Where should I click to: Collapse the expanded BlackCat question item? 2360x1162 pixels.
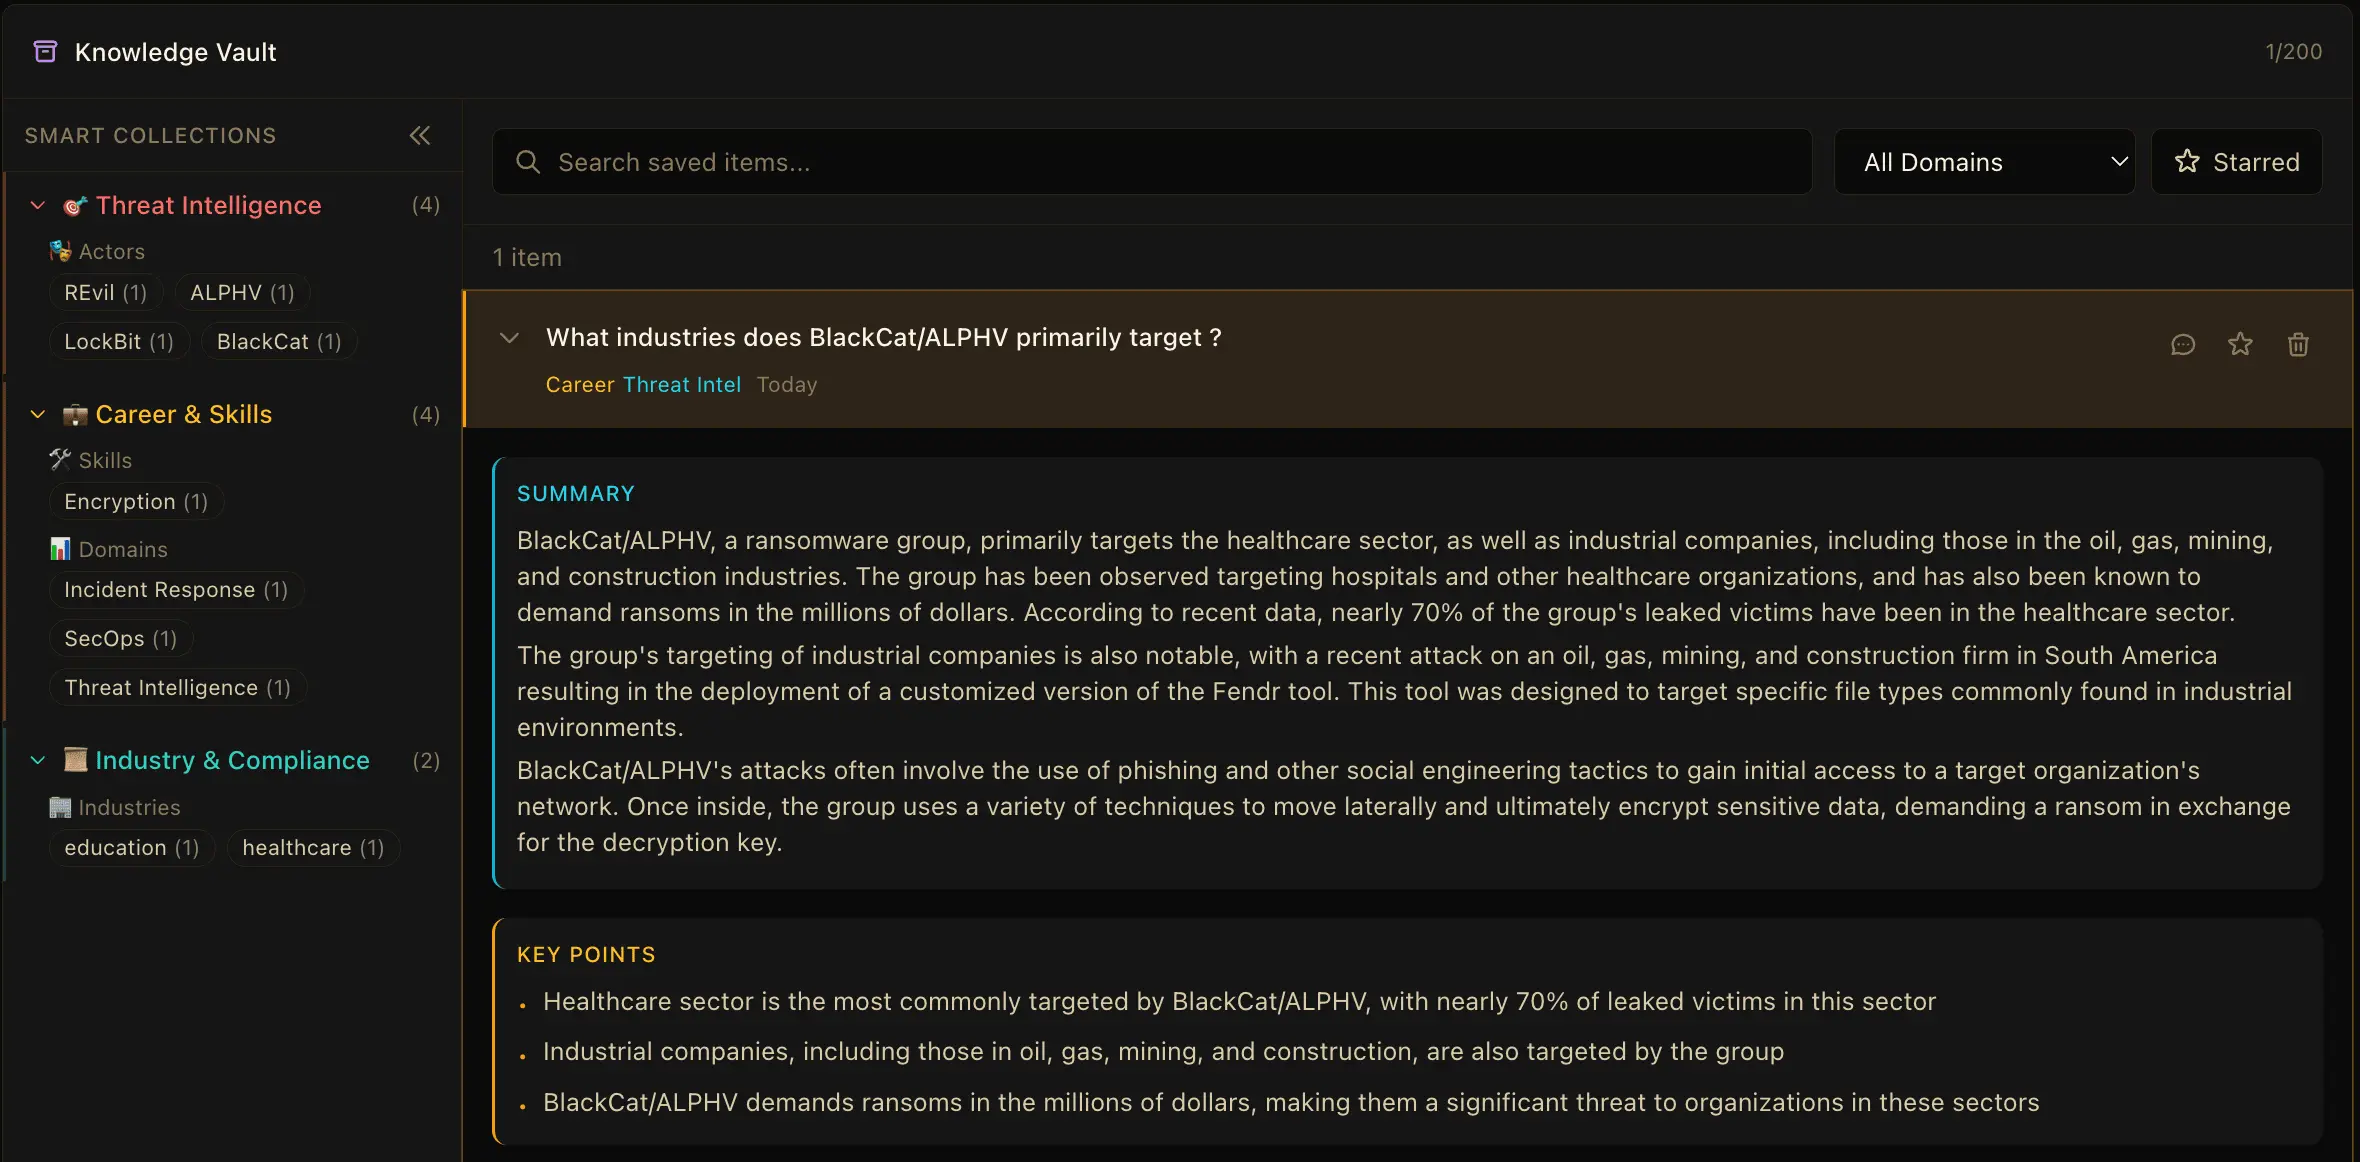click(509, 338)
